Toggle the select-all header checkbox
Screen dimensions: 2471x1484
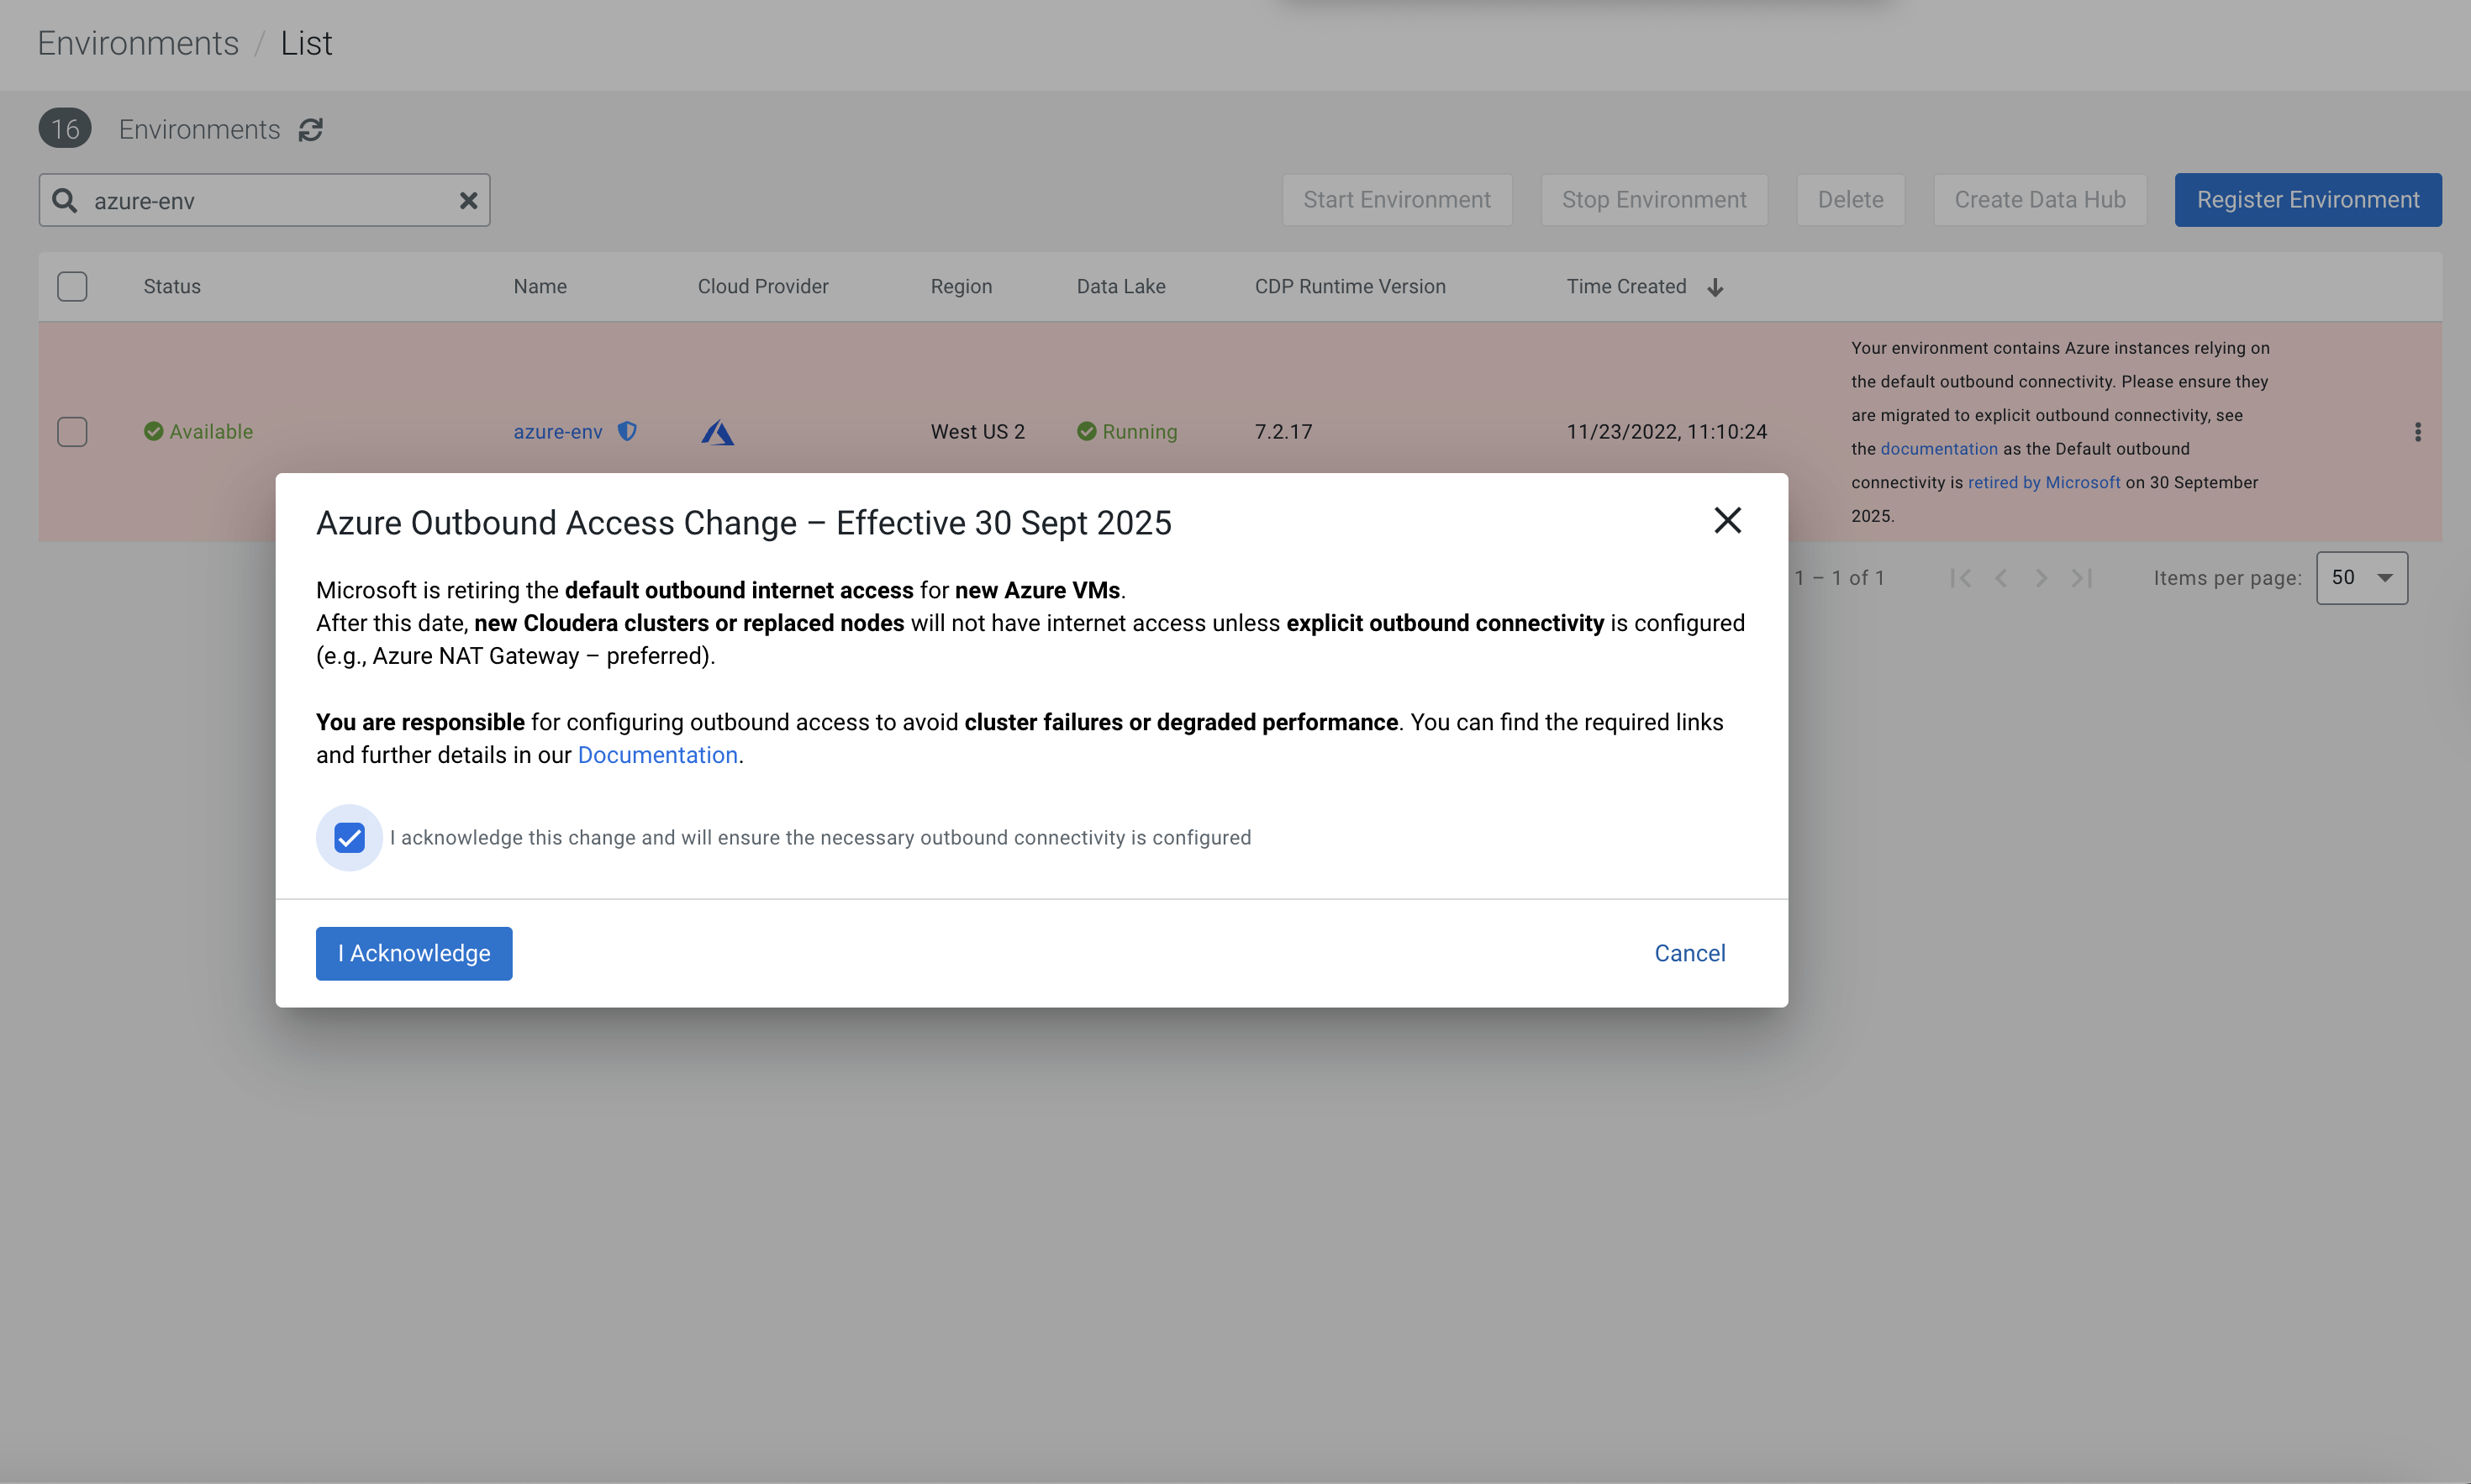(72, 287)
